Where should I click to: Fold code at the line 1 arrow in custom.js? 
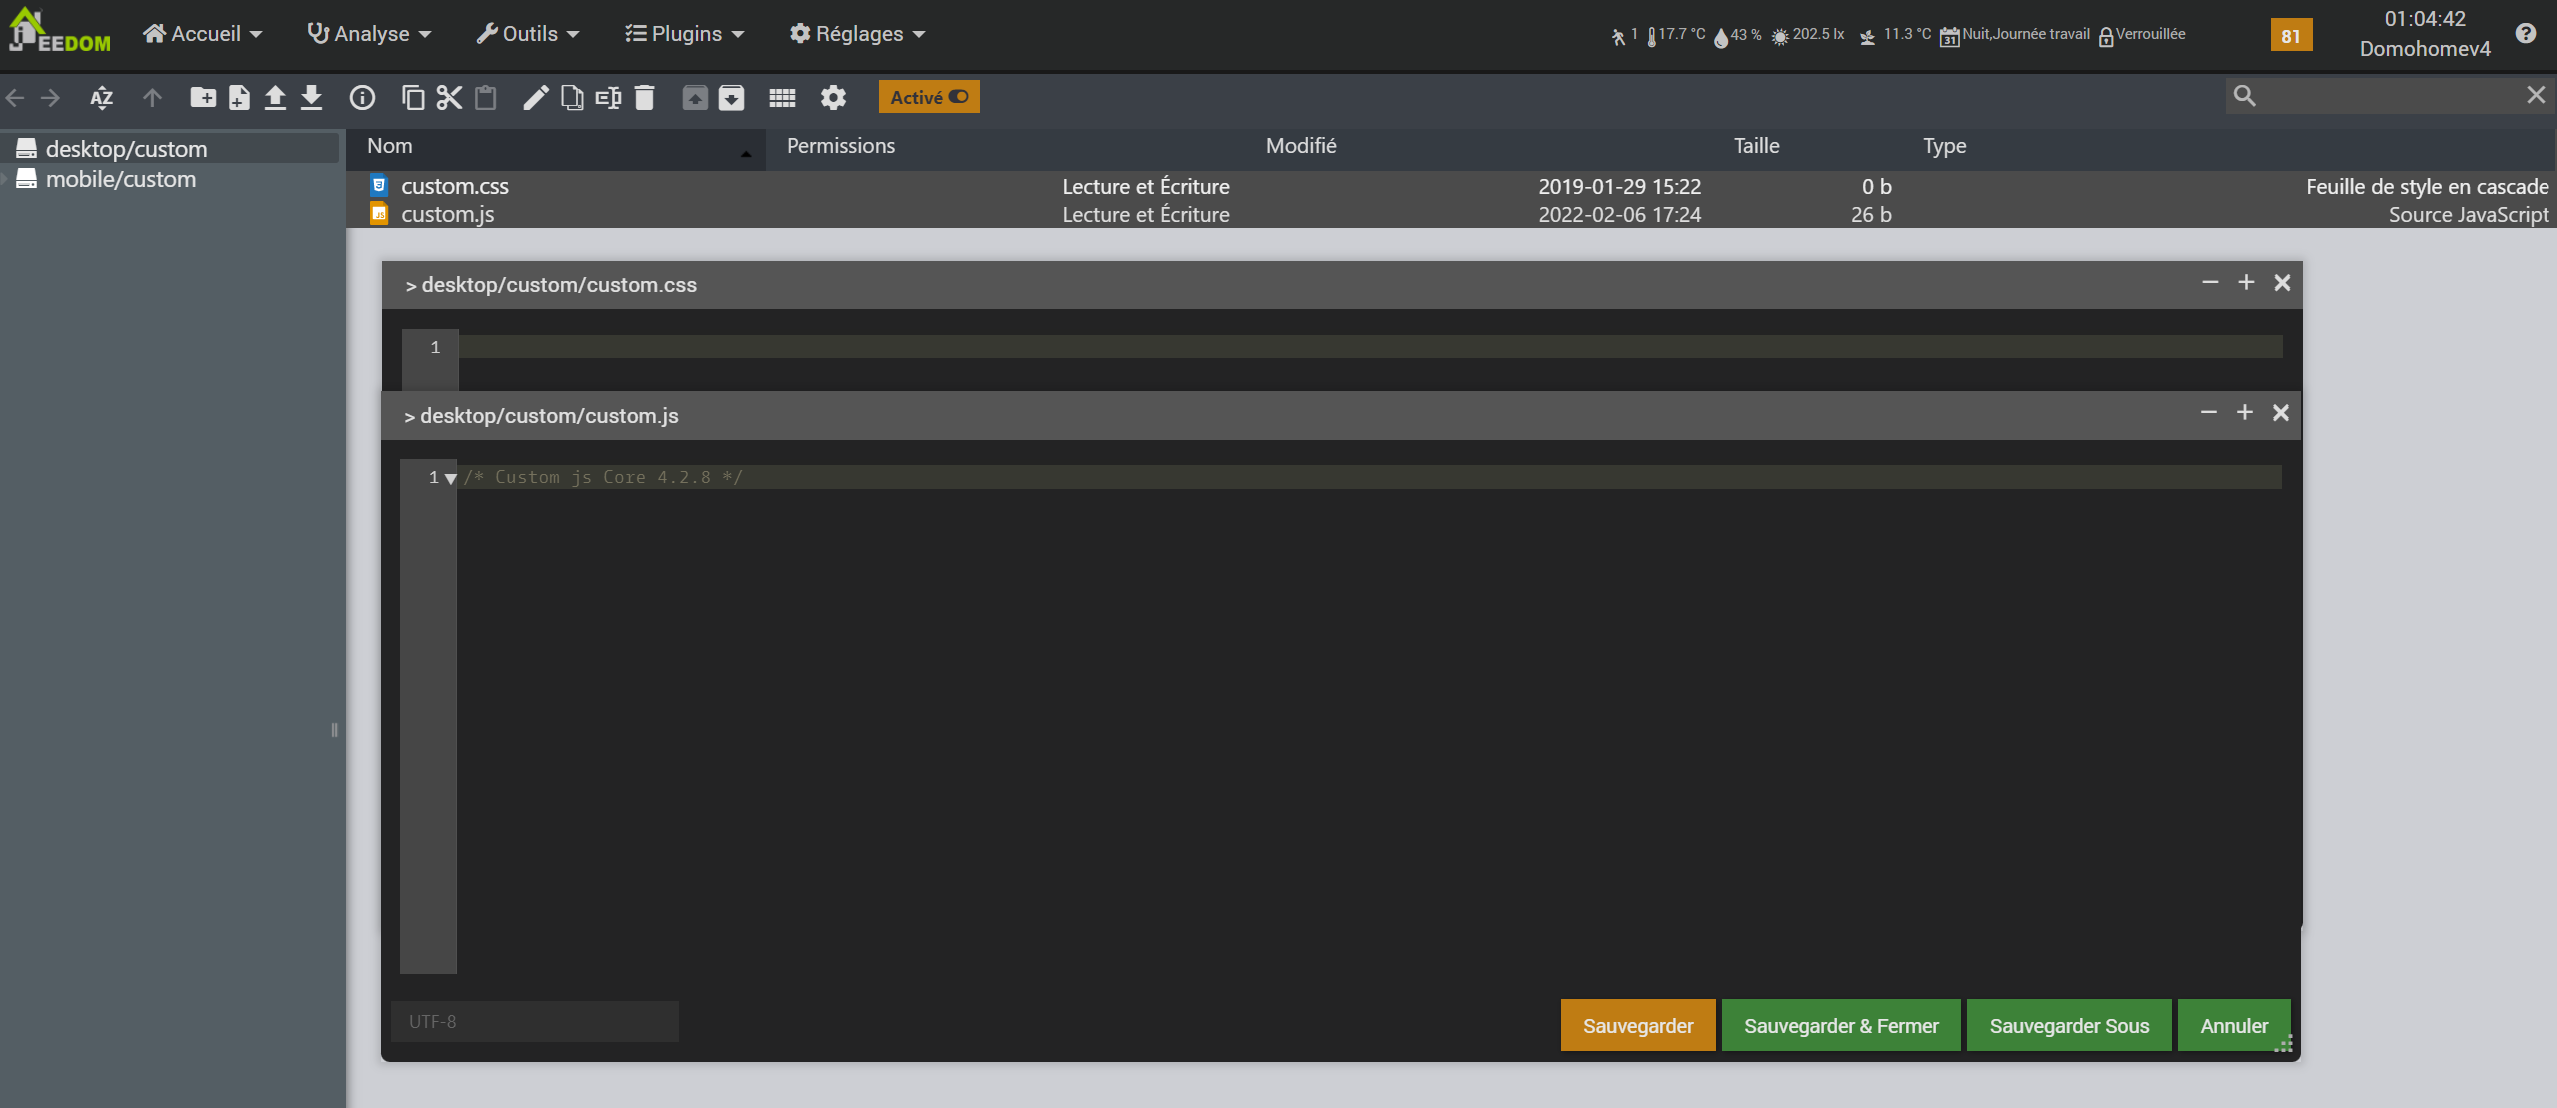click(451, 478)
